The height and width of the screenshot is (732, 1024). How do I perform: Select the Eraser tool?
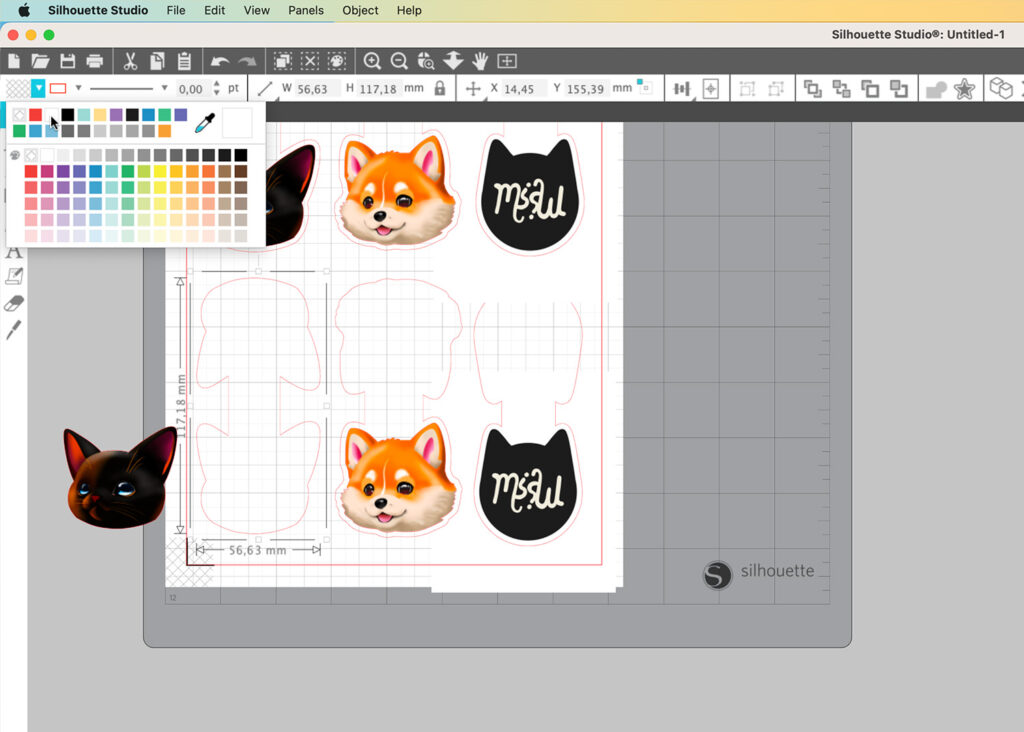coord(14,303)
